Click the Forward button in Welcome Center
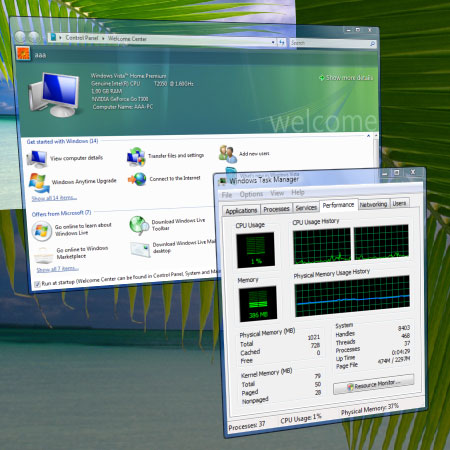Screen dimensions: 450x450 [34, 37]
